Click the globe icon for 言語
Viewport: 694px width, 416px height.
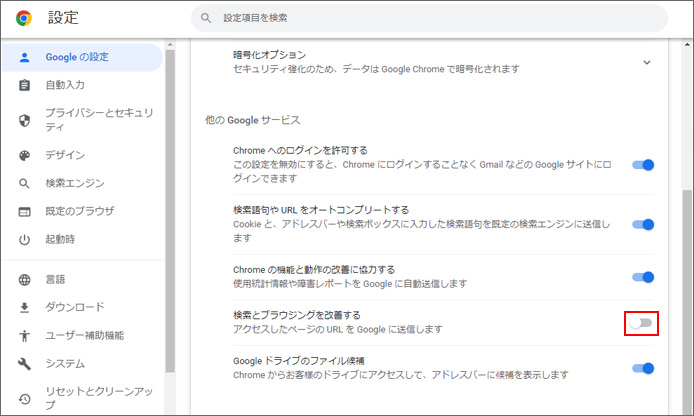[24, 280]
